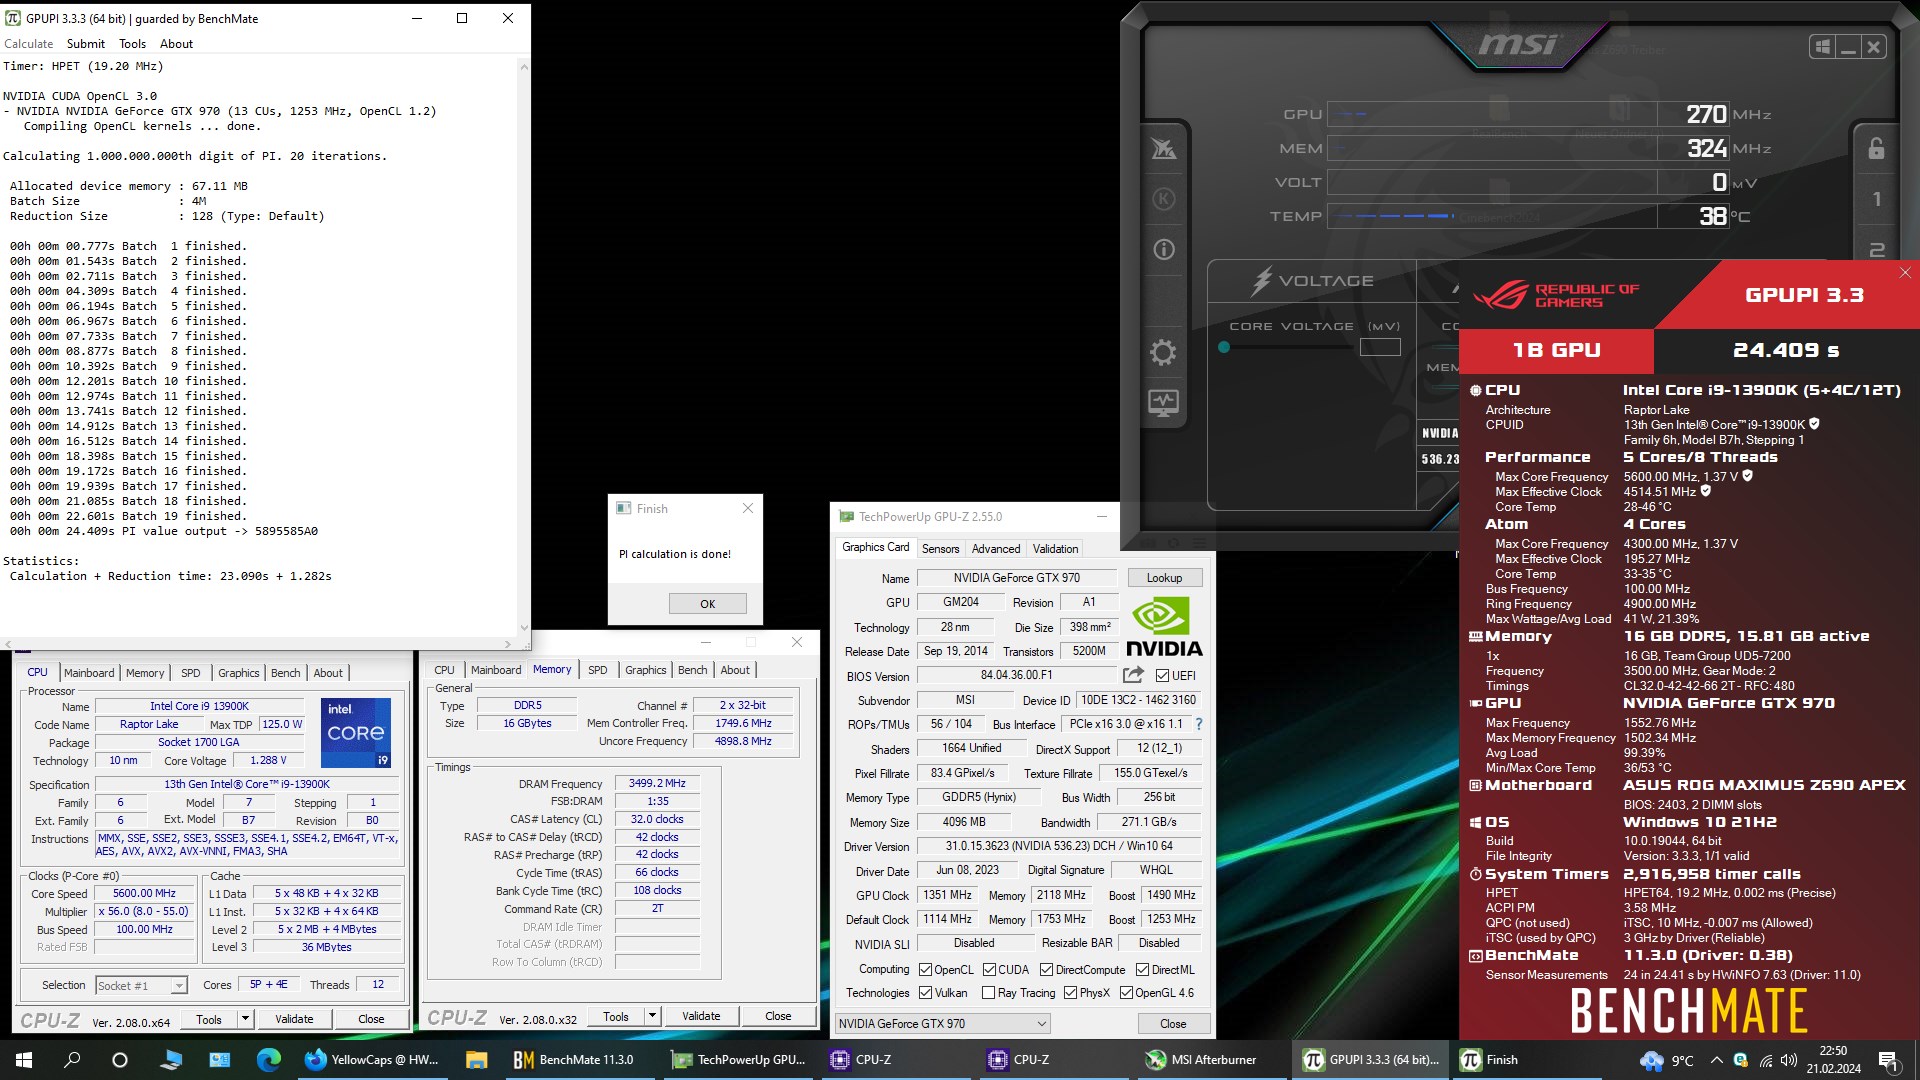Toggle Afterburner profile lock icon

[1876, 148]
